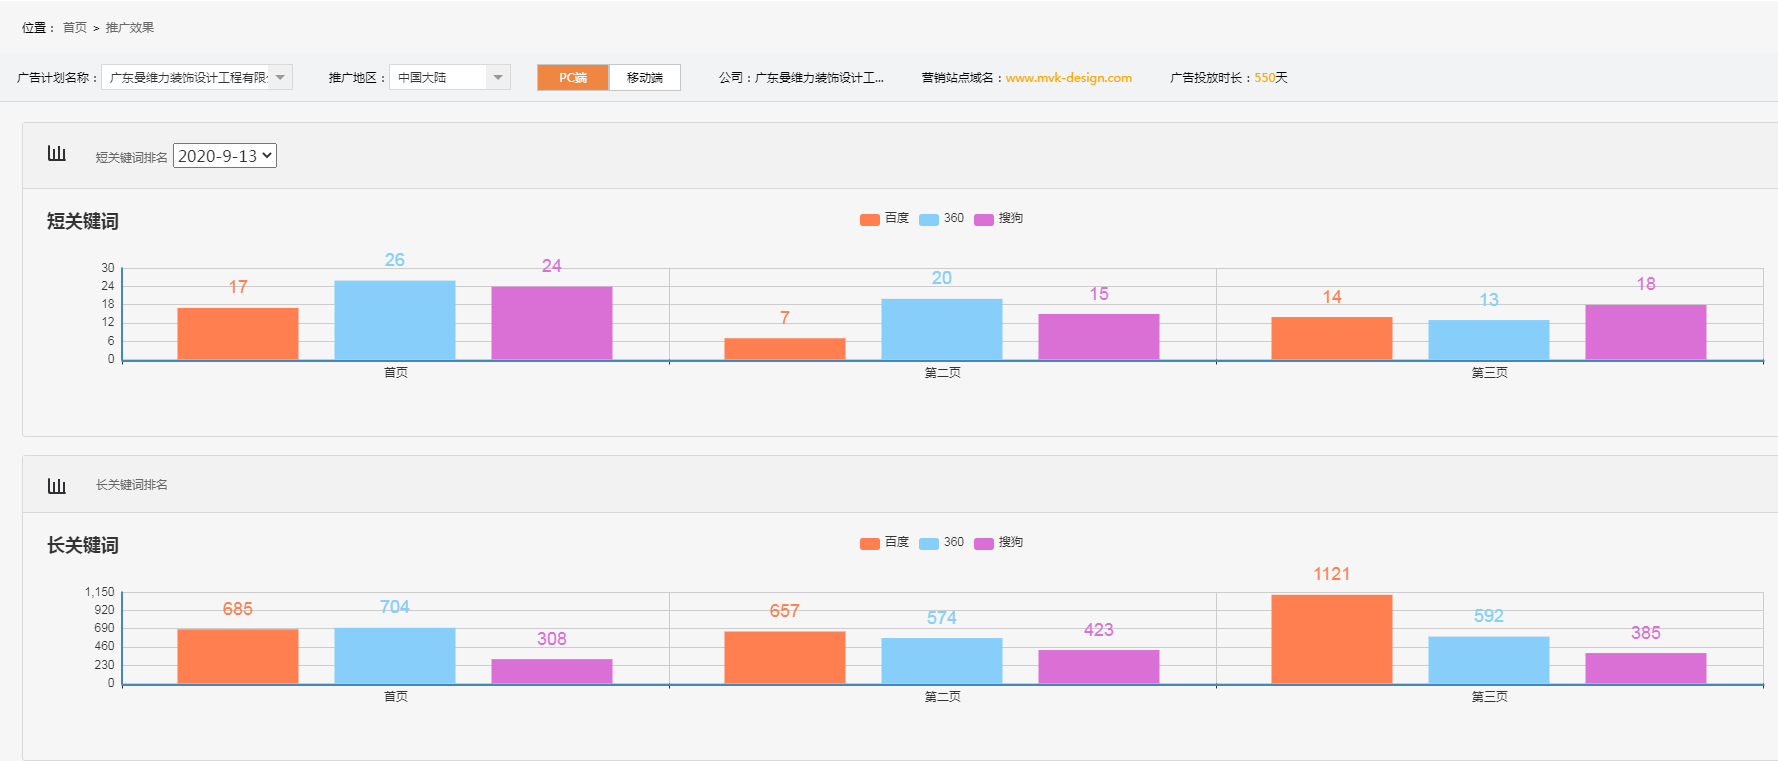Open the 2020-9-13 date selector
This screenshot has width=1778, height=761.
225,156
